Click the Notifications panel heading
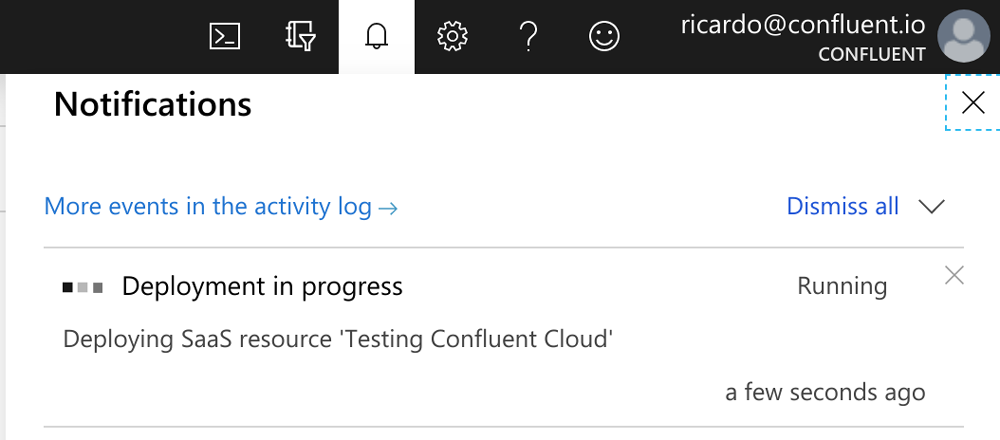This screenshot has height=440, width=1000. (x=153, y=103)
